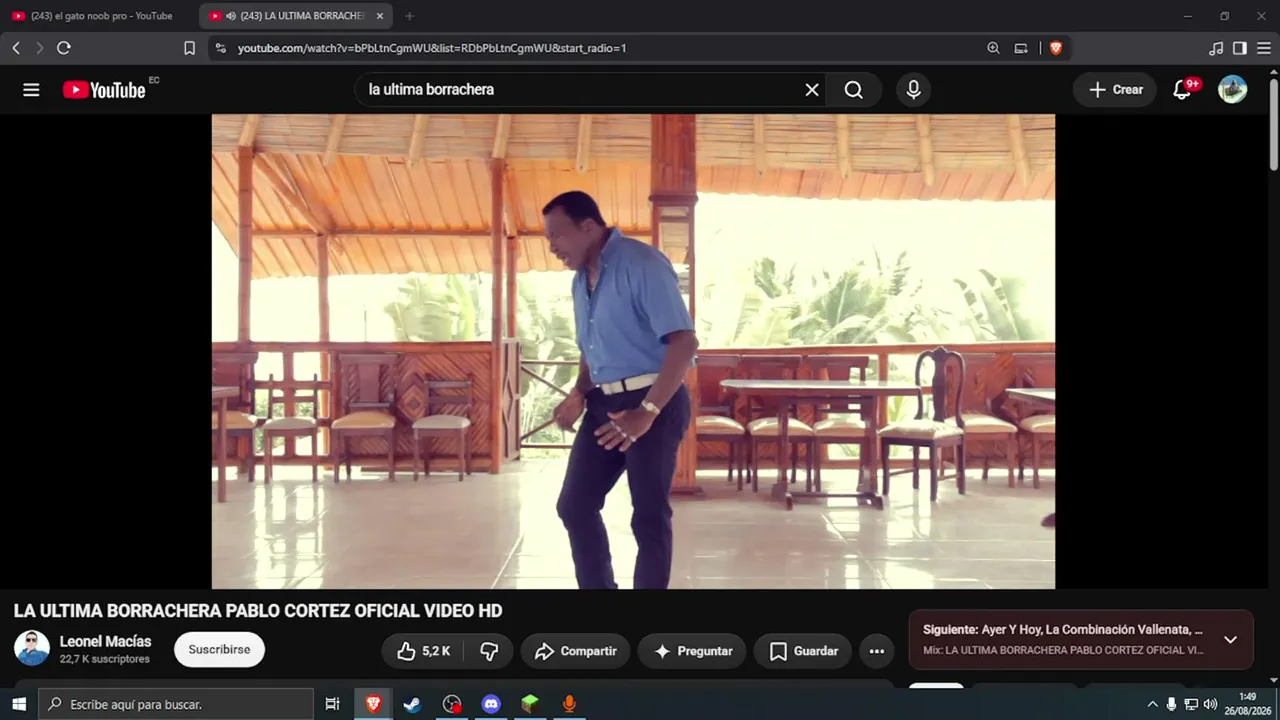
Task: Open the Windows Start menu
Action: pos(19,704)
